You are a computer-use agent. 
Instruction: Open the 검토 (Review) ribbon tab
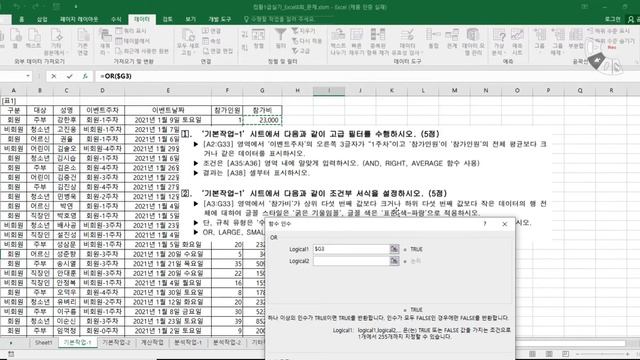click(167, 19)
